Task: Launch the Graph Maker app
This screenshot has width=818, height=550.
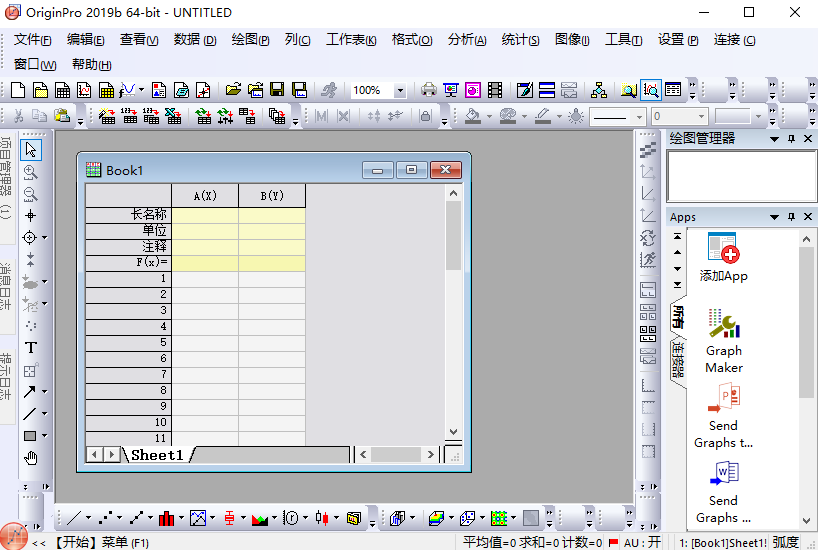Action: point(724,341)
